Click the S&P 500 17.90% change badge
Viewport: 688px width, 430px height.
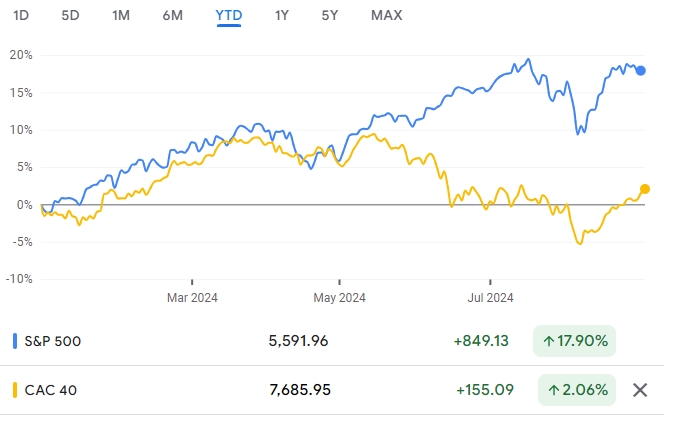point(575,341)
